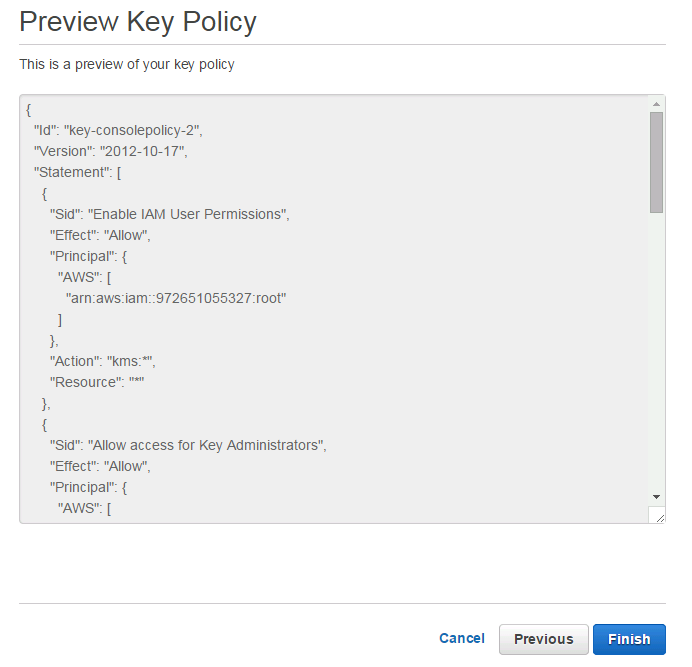
Task: Click the Allow access for Key Administrators line
Action: [x=188, y=445]
